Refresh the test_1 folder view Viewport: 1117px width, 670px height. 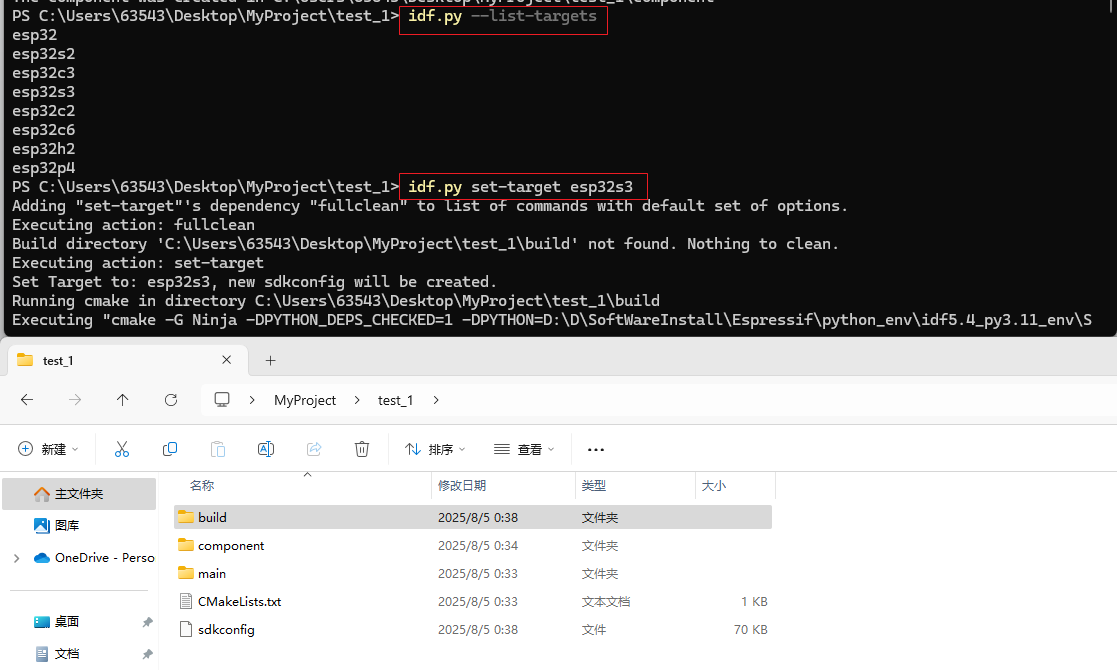(171, 400)
